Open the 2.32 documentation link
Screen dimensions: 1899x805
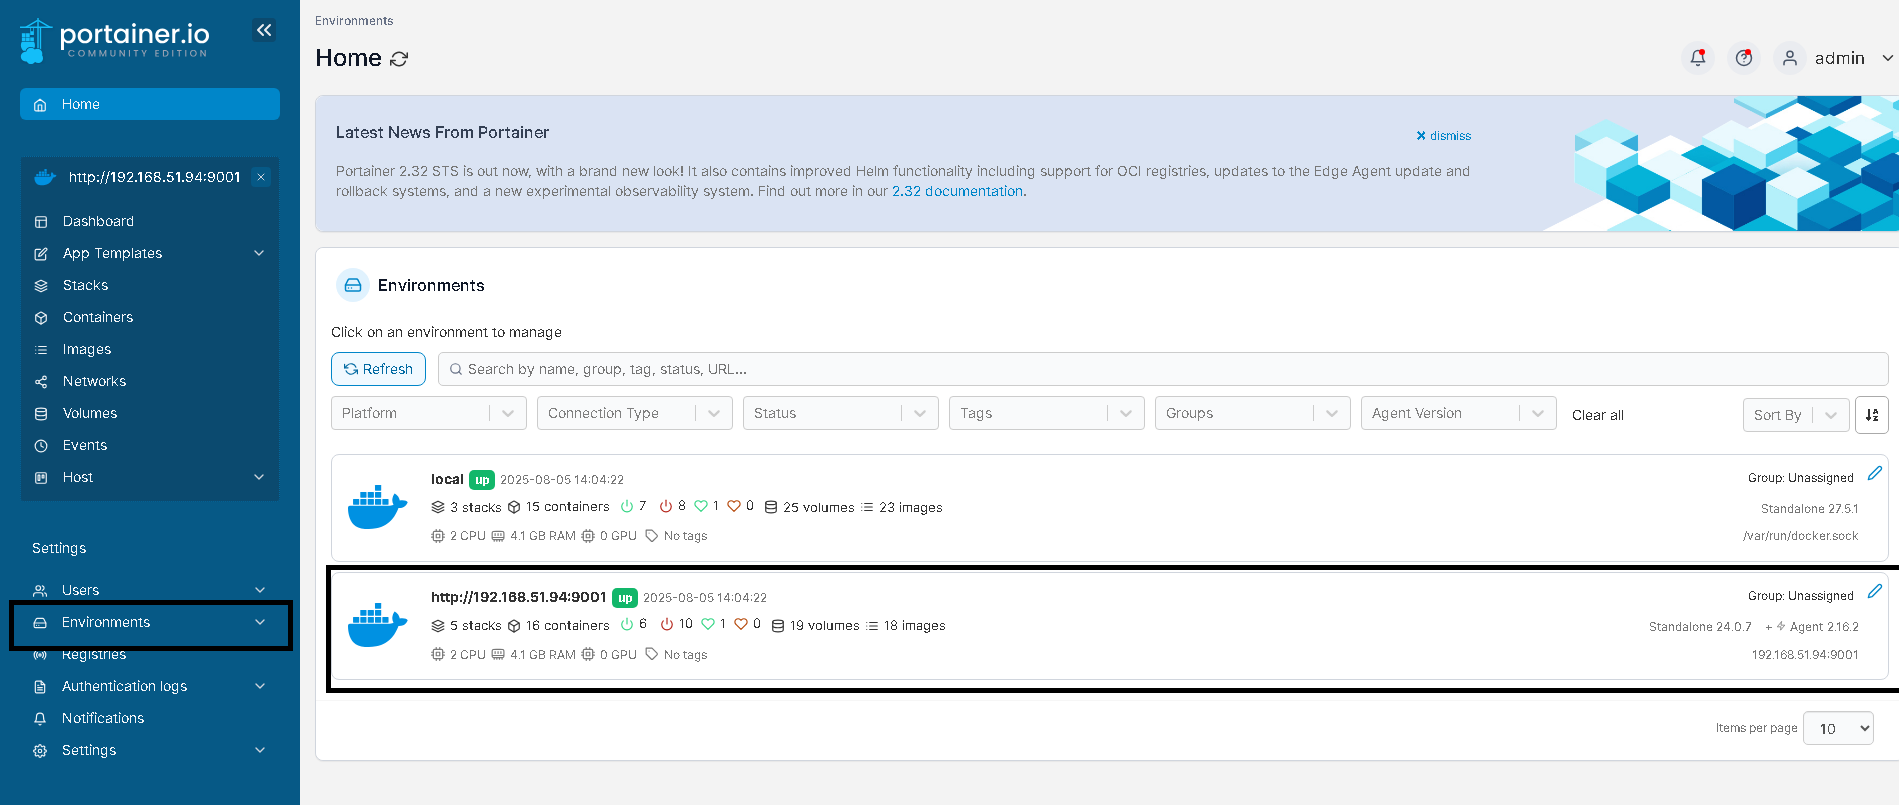point(957,191)
